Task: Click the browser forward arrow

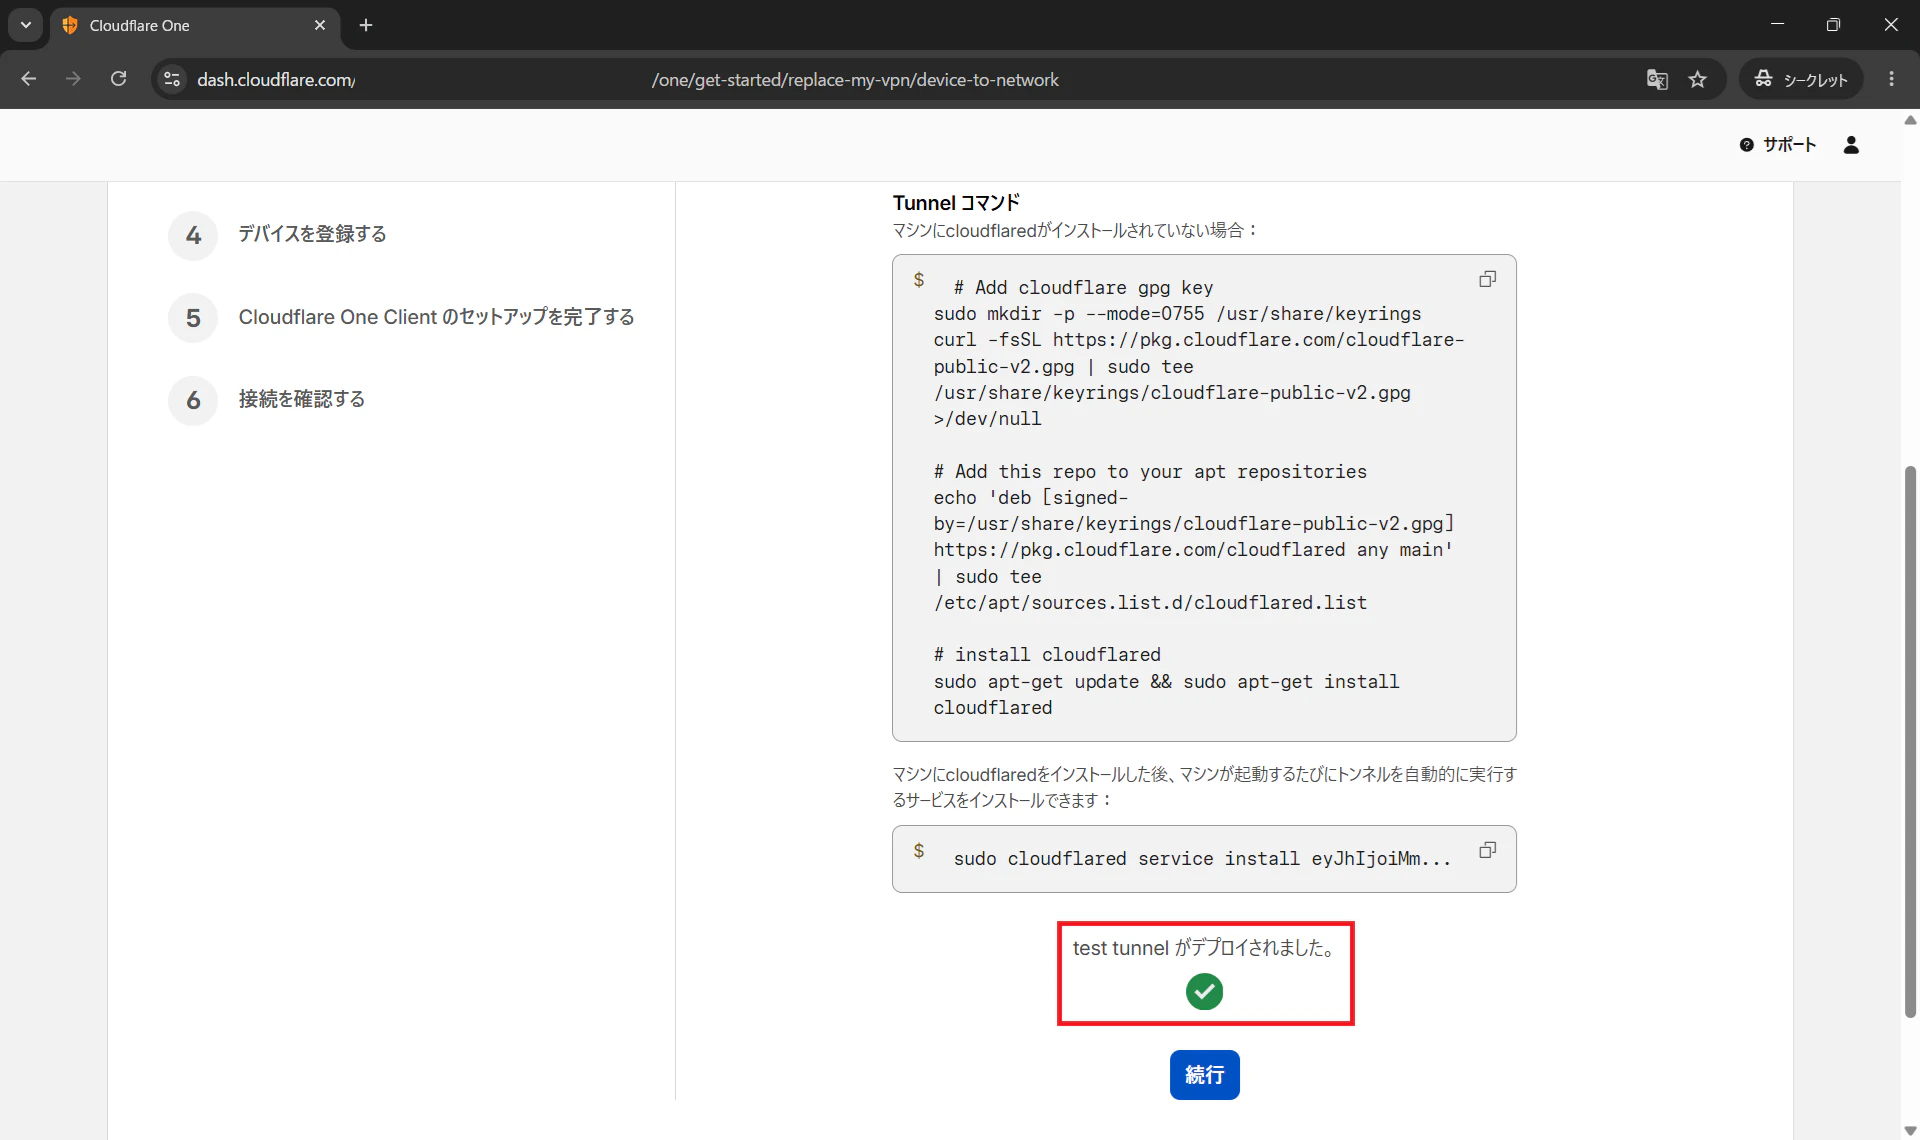Action: [73, 79]
